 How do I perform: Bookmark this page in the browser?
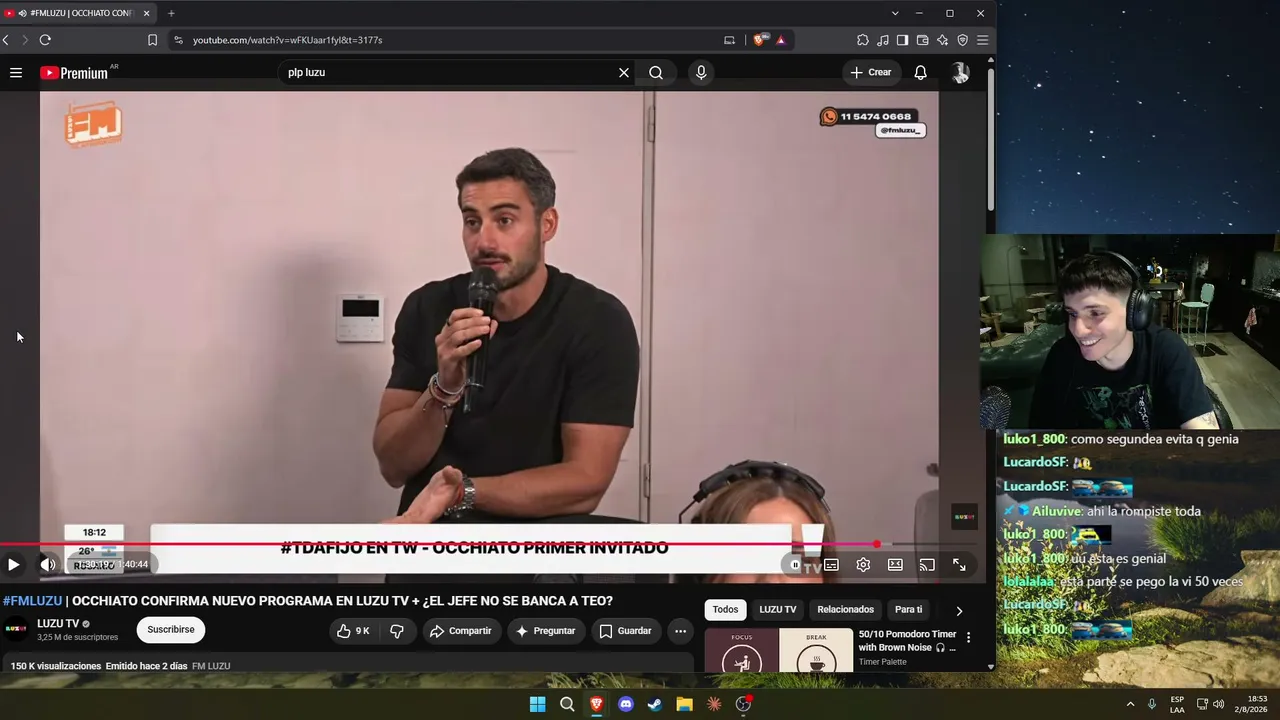152,40
